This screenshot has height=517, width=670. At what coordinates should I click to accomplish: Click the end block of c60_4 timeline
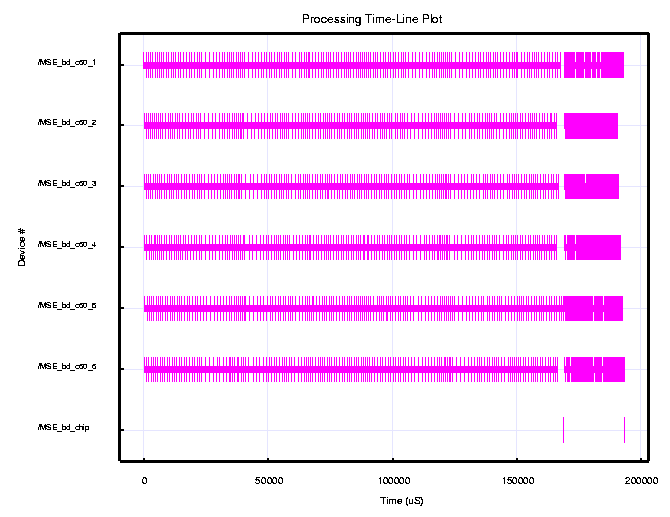pos(596,247)
